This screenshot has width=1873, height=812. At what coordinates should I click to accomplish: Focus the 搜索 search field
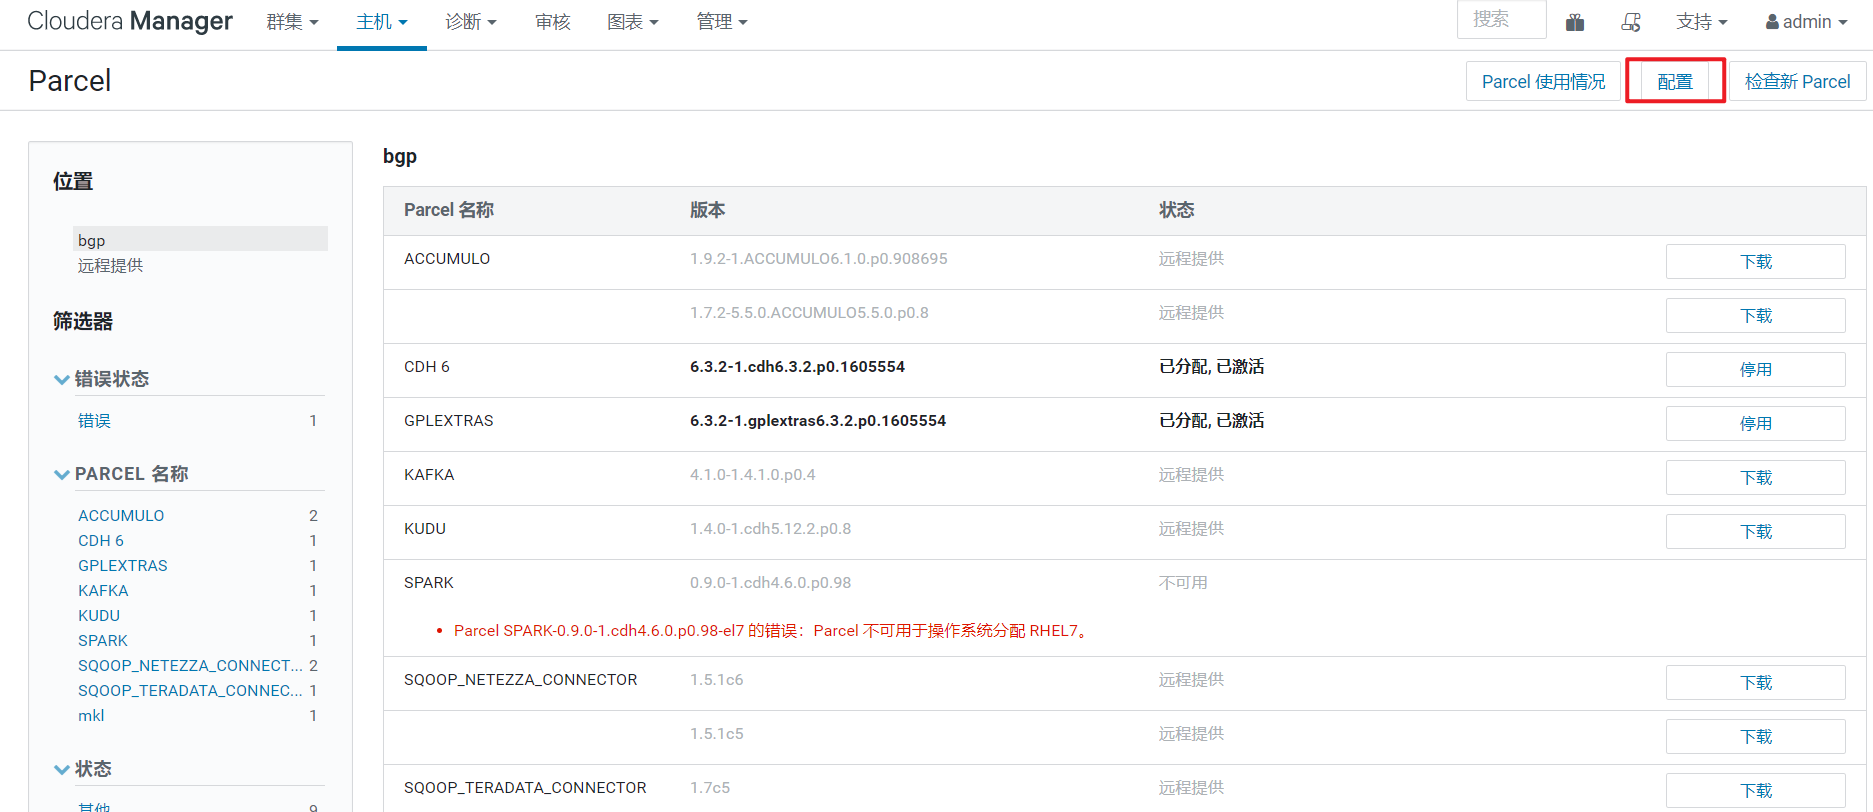[1501, 19]
